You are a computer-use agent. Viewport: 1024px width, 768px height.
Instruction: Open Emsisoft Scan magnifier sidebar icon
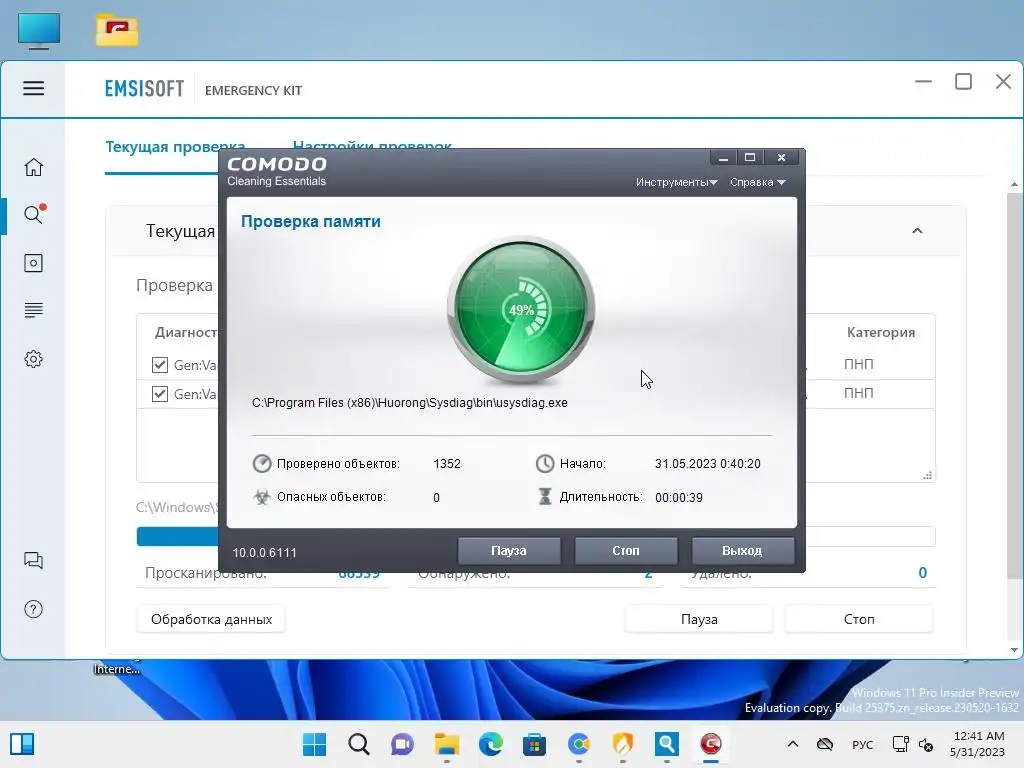tap(34, 214)
